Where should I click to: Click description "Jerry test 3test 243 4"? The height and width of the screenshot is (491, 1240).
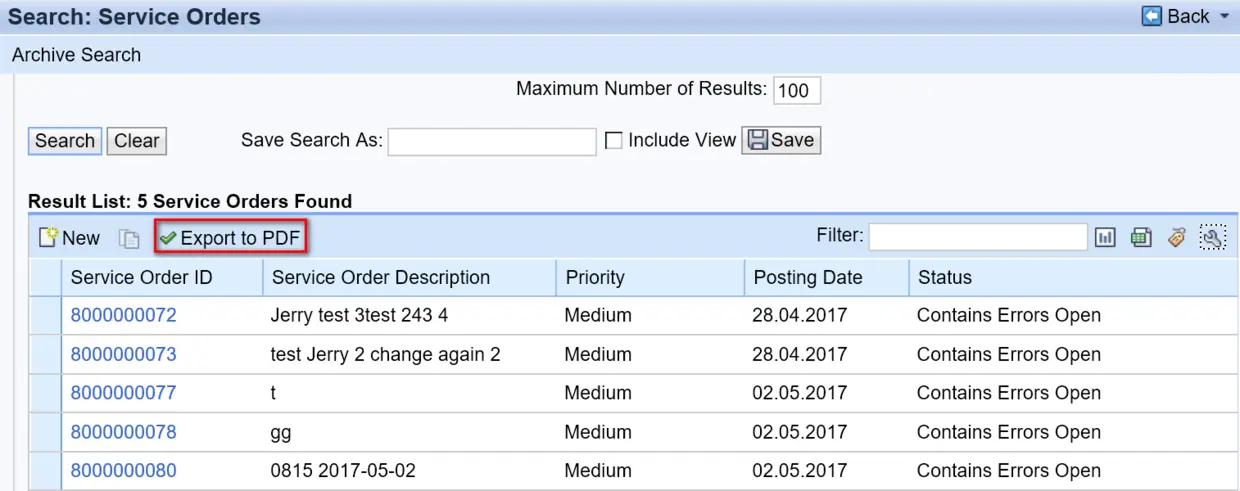[359, 315]
